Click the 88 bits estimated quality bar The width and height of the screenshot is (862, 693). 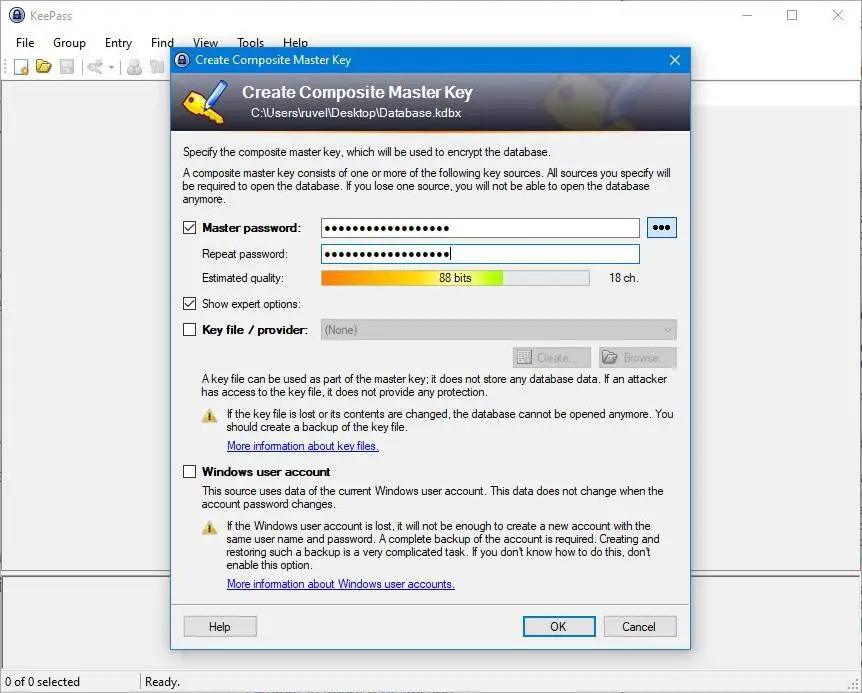(455, 278)
